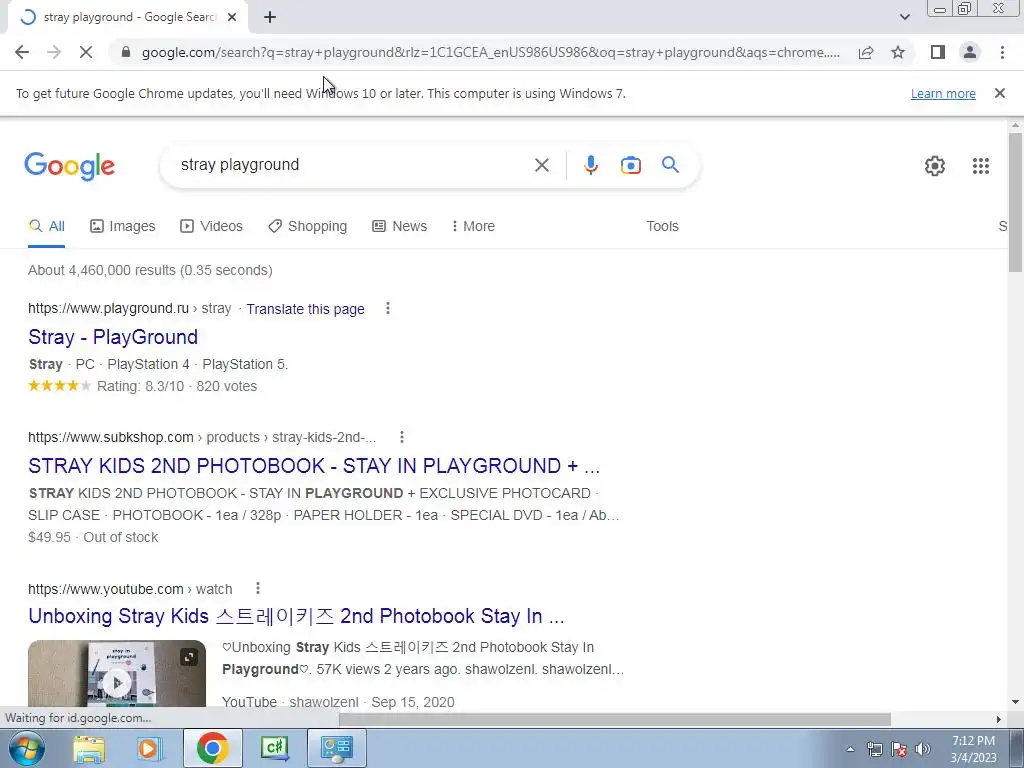Open the Unboxing Stray Kids video result
1024x768 pixels.
click(x=296, y=616)
